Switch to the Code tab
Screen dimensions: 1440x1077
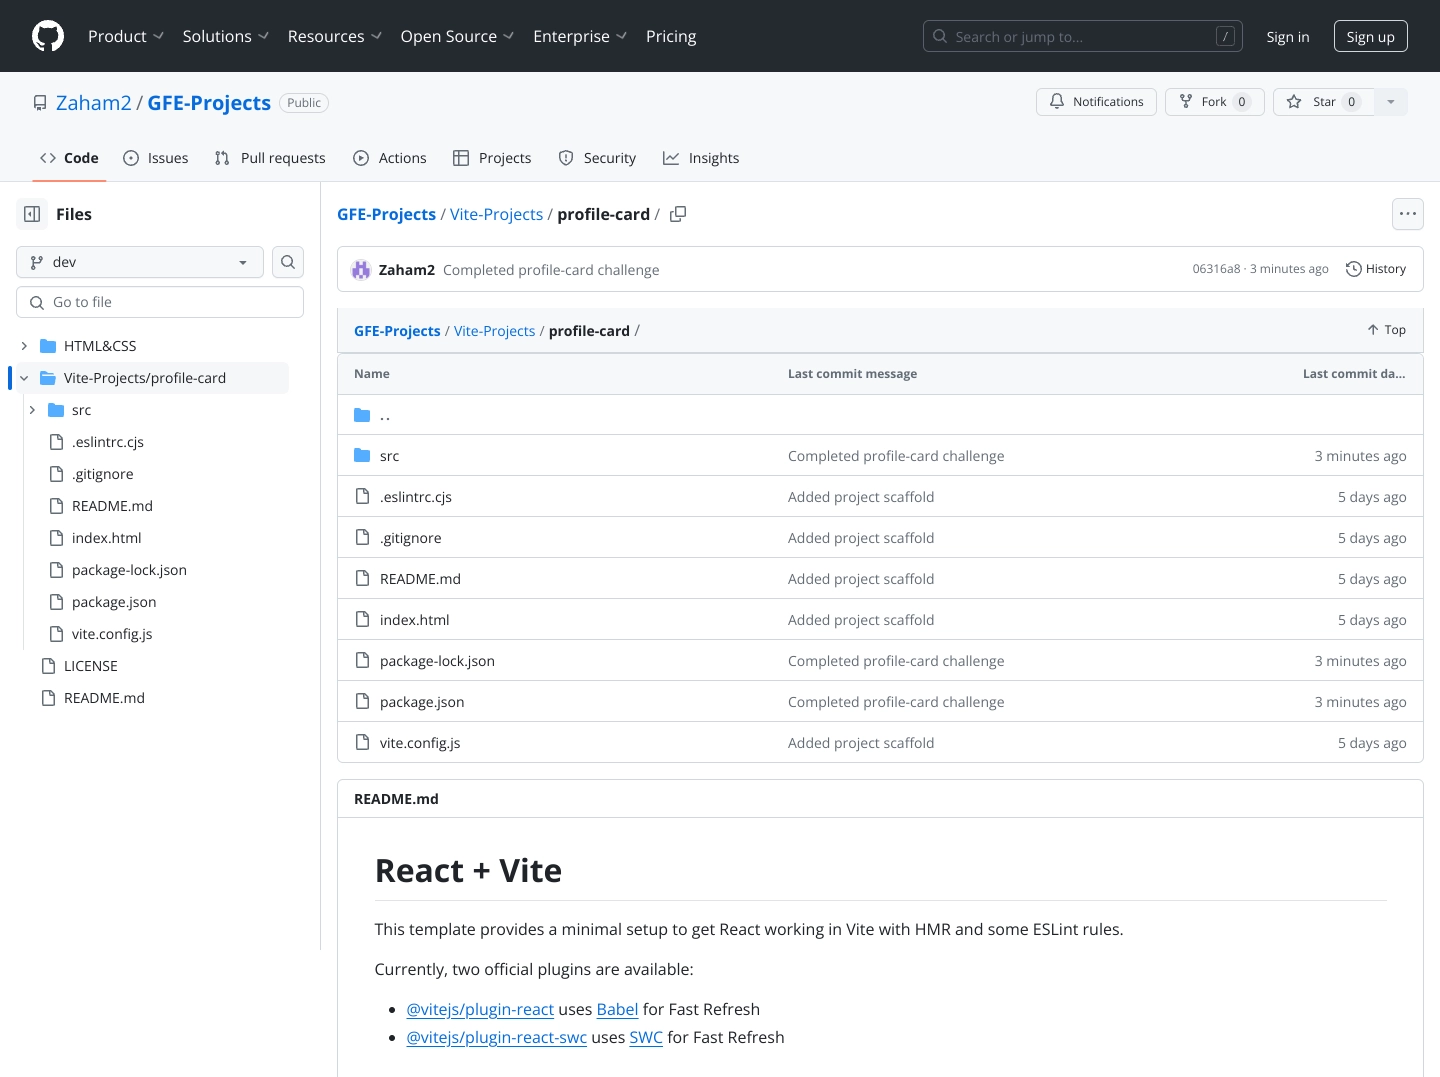point(69,158)
